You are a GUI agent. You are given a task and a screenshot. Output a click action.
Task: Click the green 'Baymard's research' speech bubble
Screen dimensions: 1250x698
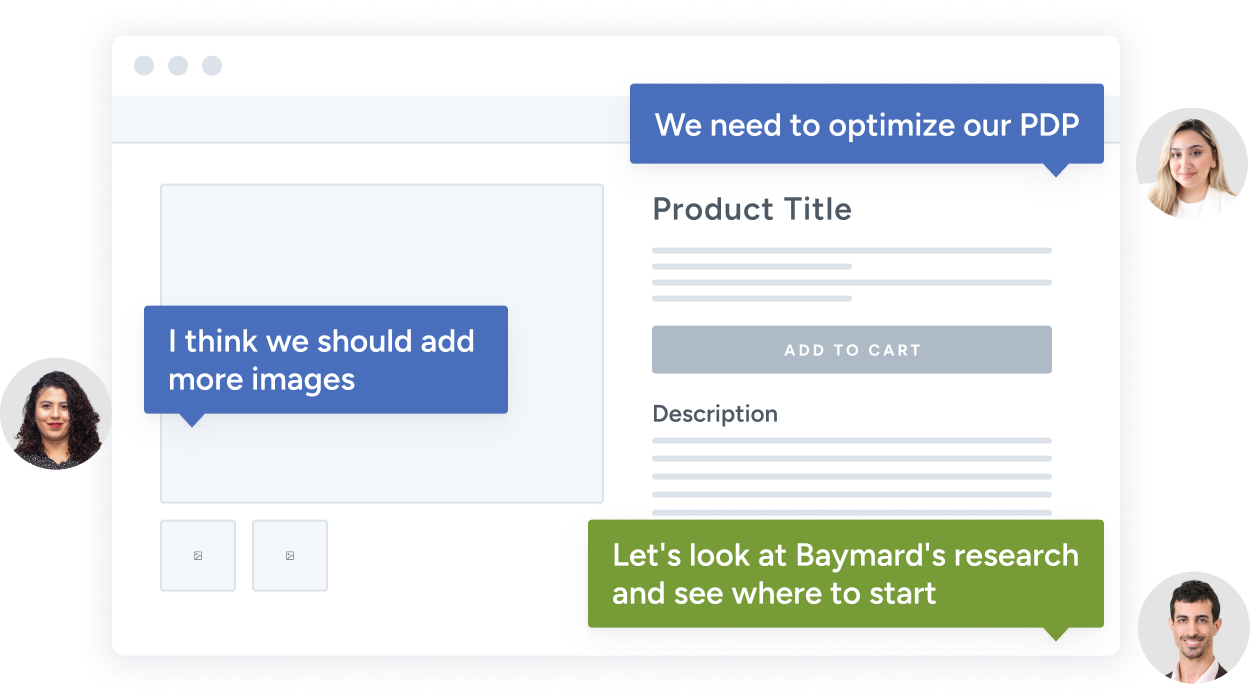(x=846, y=574)
